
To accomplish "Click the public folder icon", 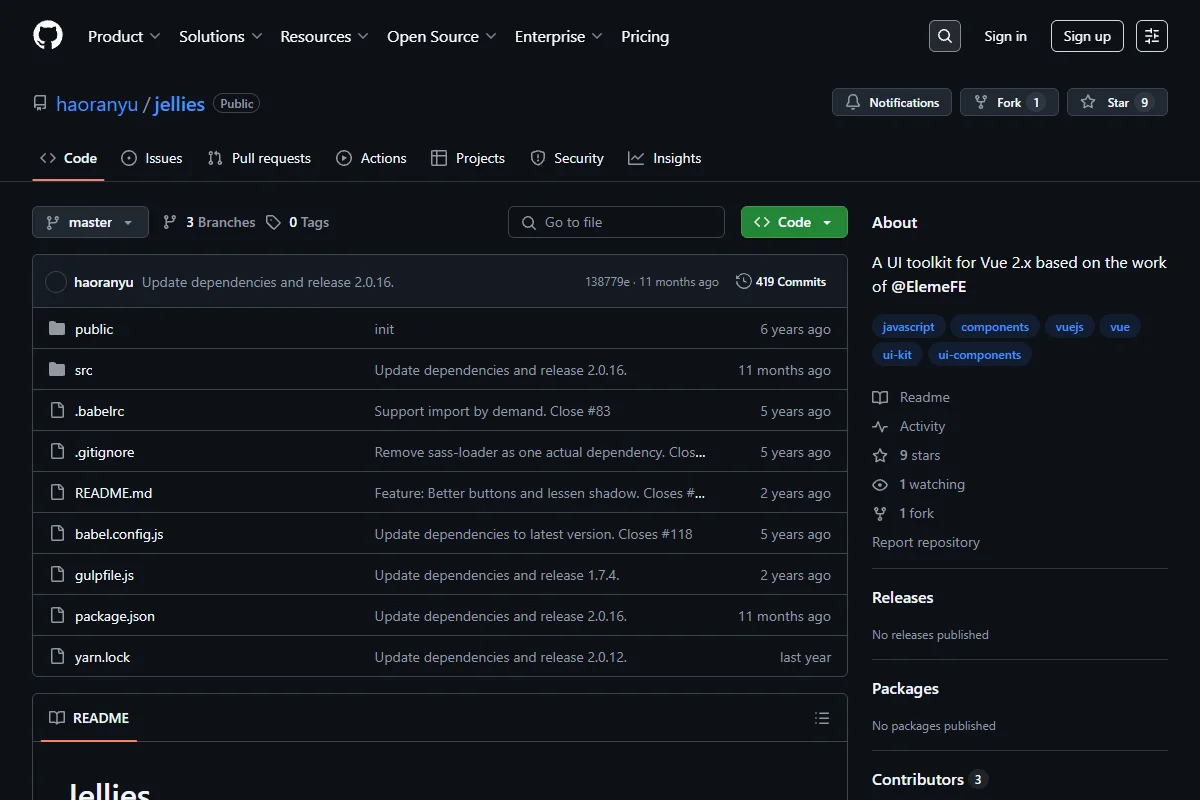I will coord(57,329).
